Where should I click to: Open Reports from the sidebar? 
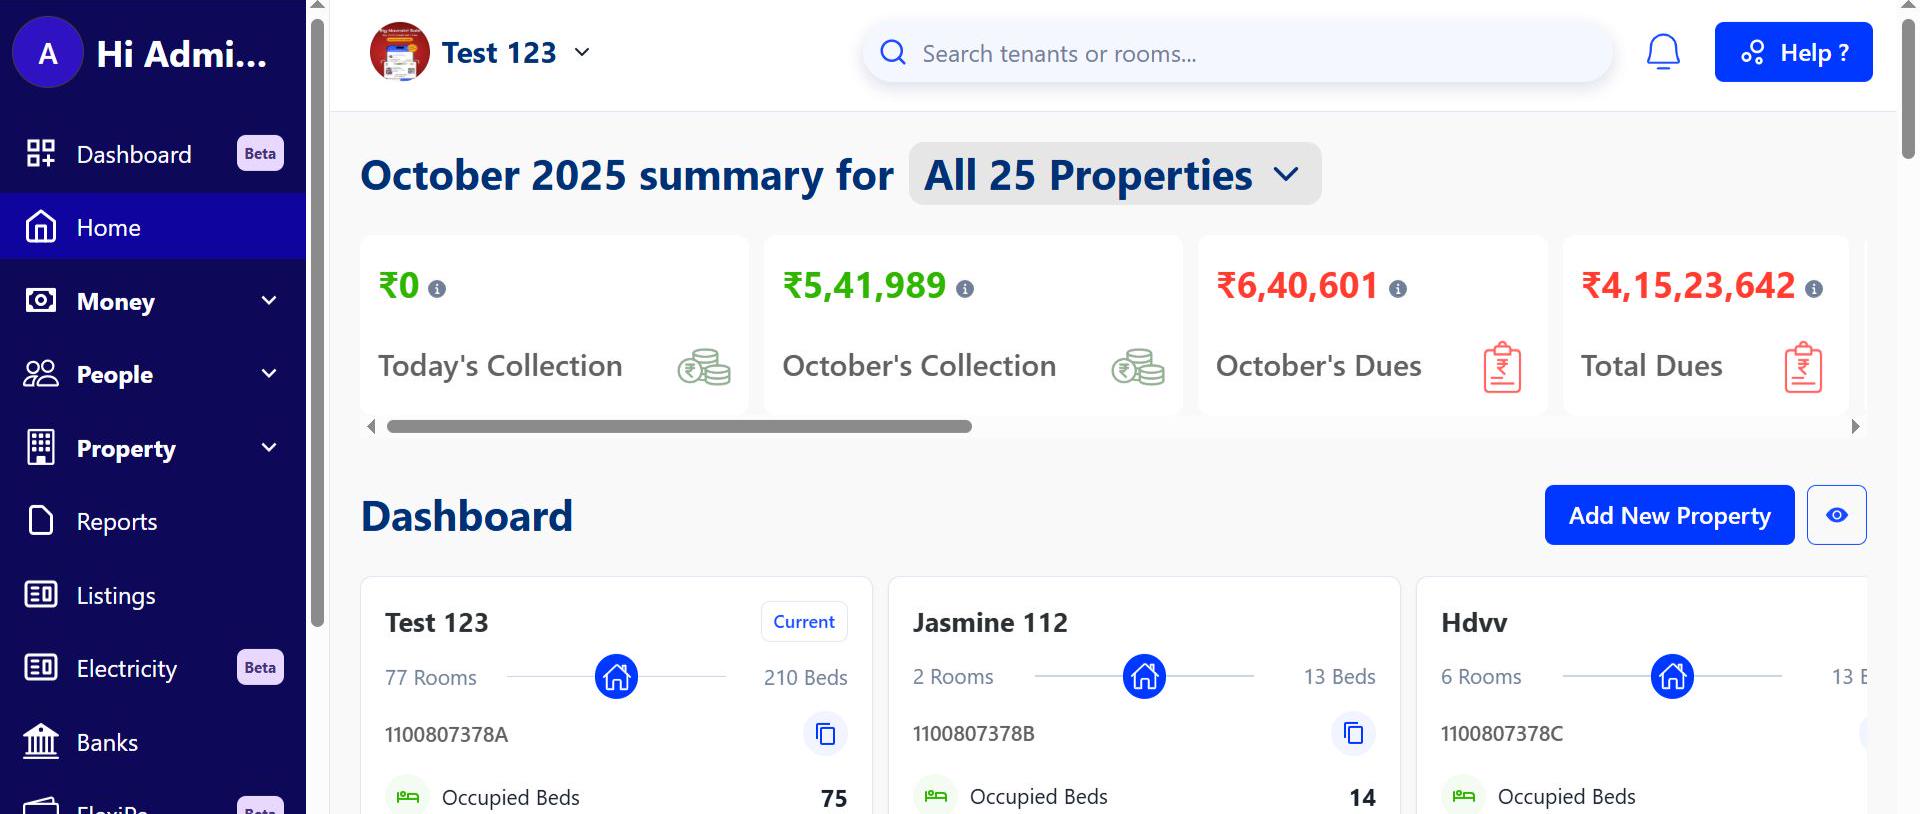tap(116, 522)
